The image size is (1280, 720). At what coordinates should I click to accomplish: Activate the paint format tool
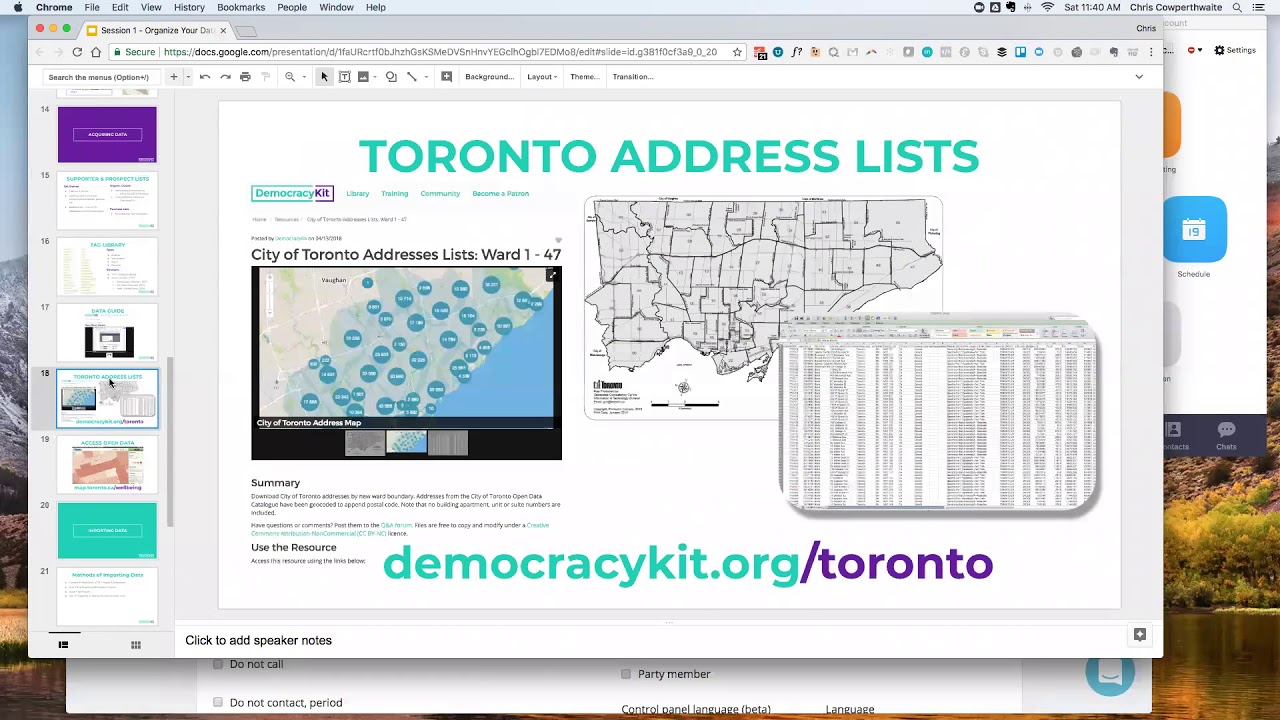click(x=265, y=77)
